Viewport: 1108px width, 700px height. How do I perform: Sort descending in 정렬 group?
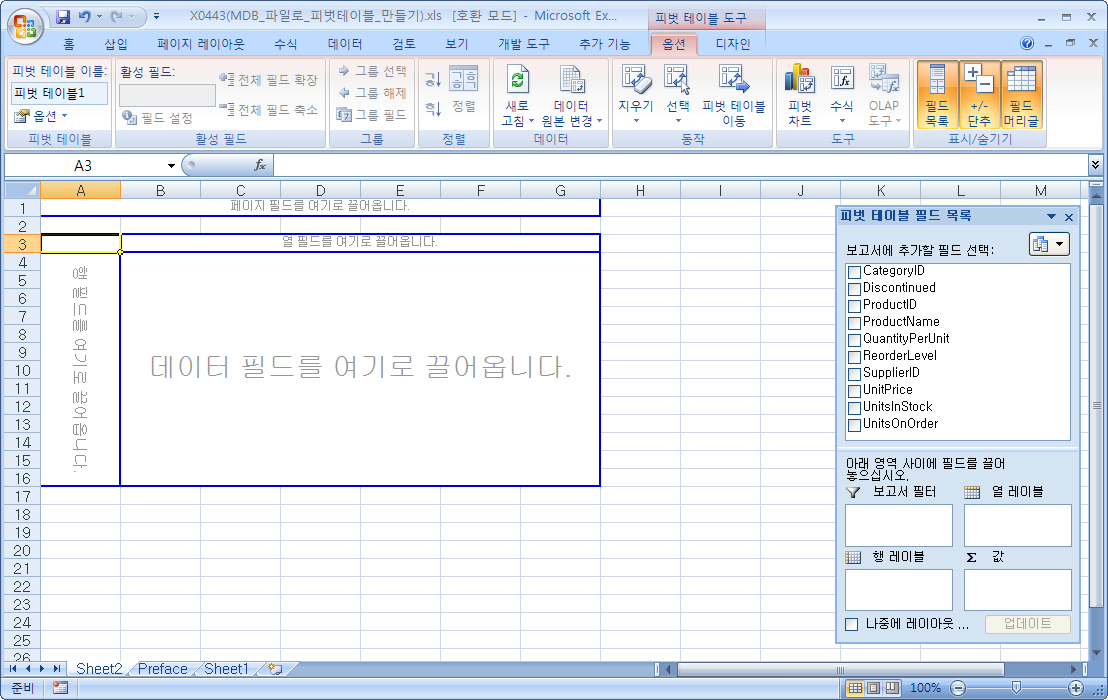point(432,108)
